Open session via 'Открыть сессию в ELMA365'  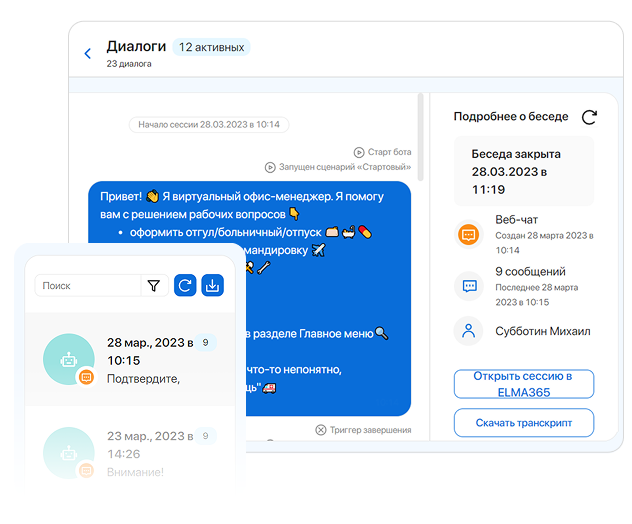524,384
